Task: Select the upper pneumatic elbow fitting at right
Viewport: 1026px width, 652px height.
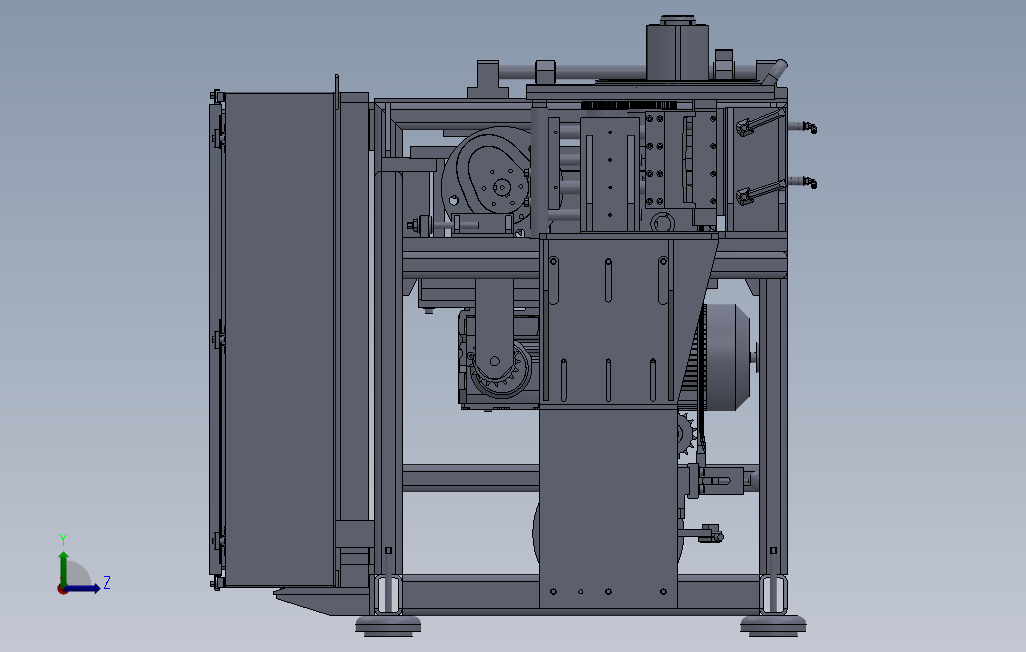Action: [810, 127]
